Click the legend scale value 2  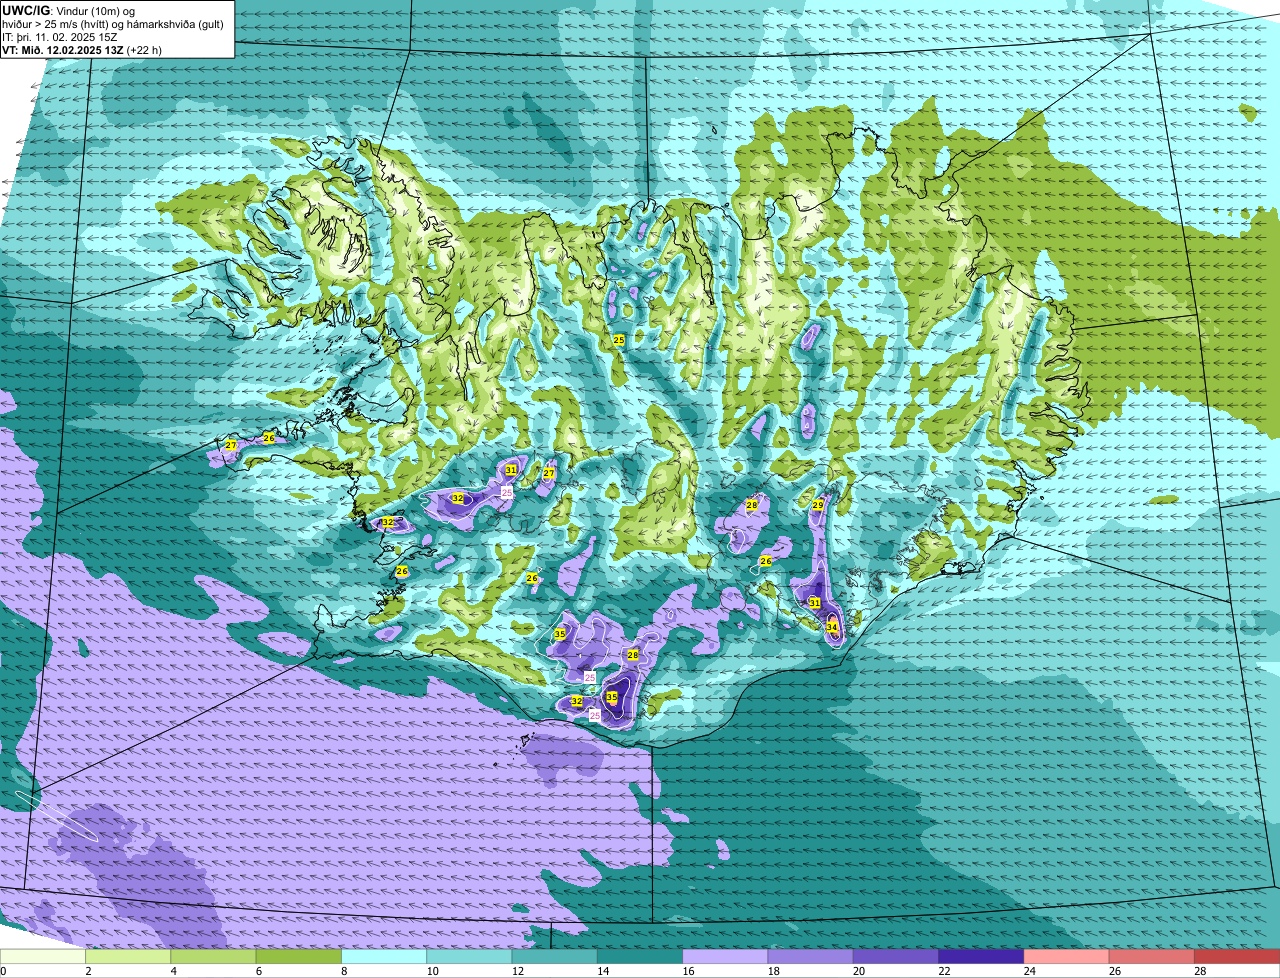tap(88, 971)
